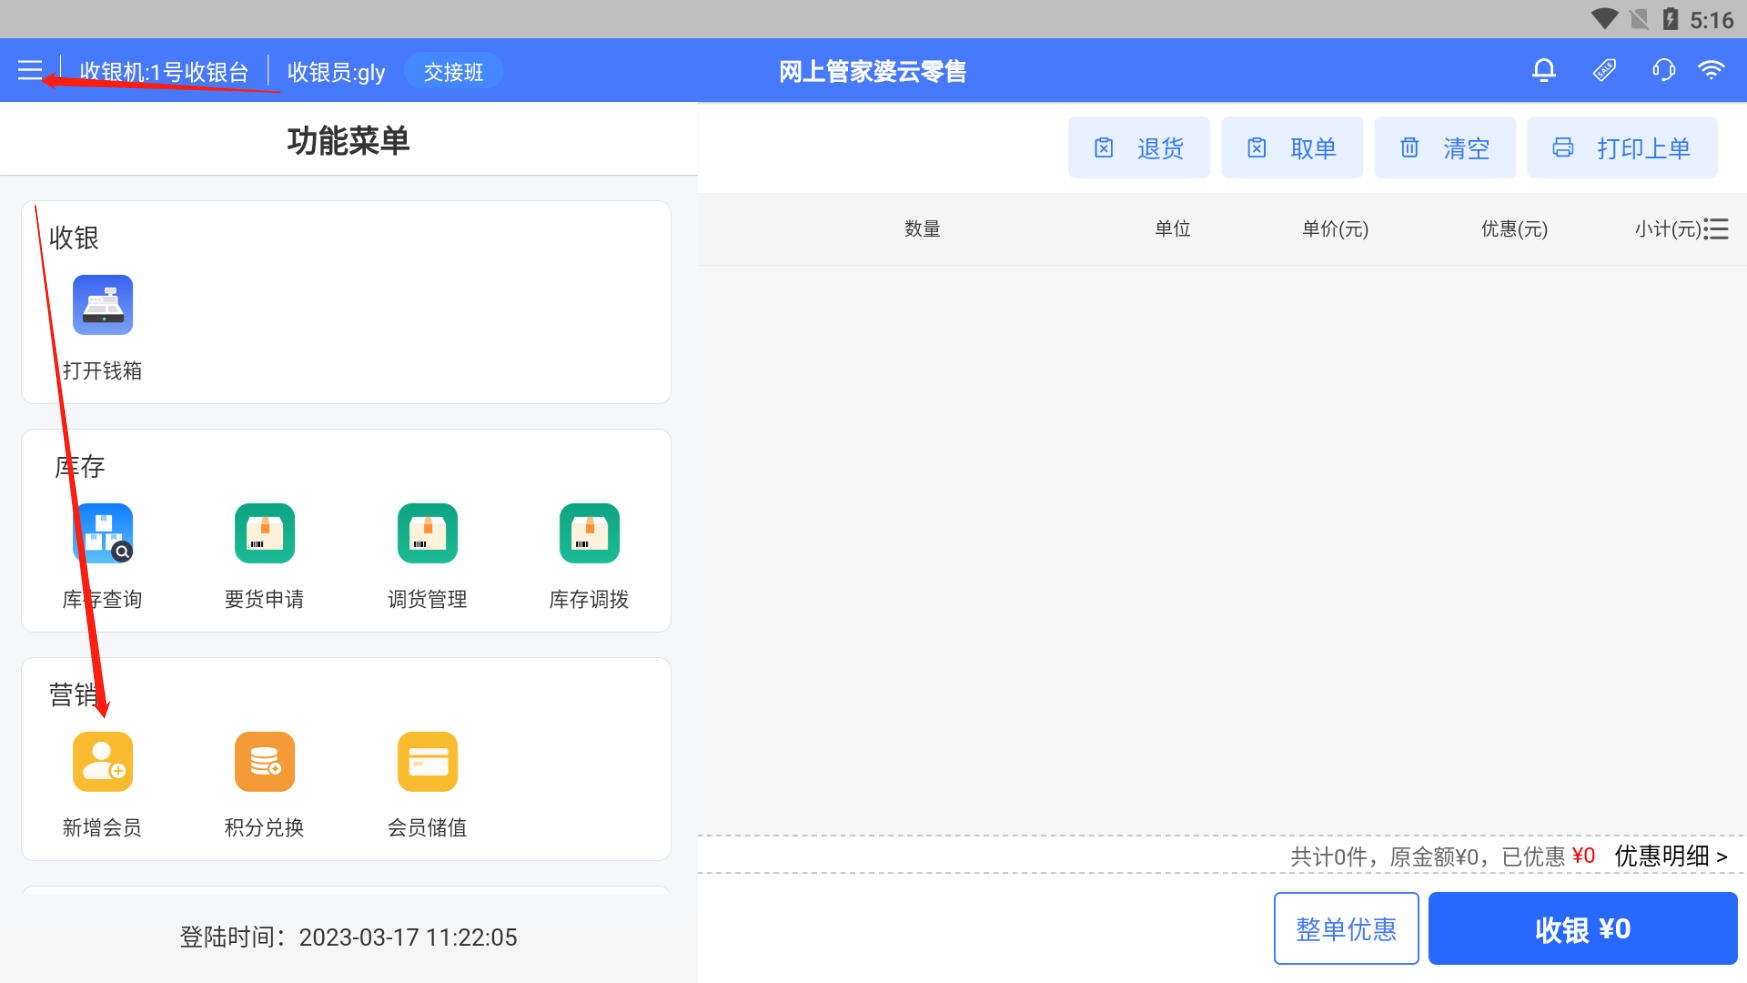Open the notification bell icon

1544,70
